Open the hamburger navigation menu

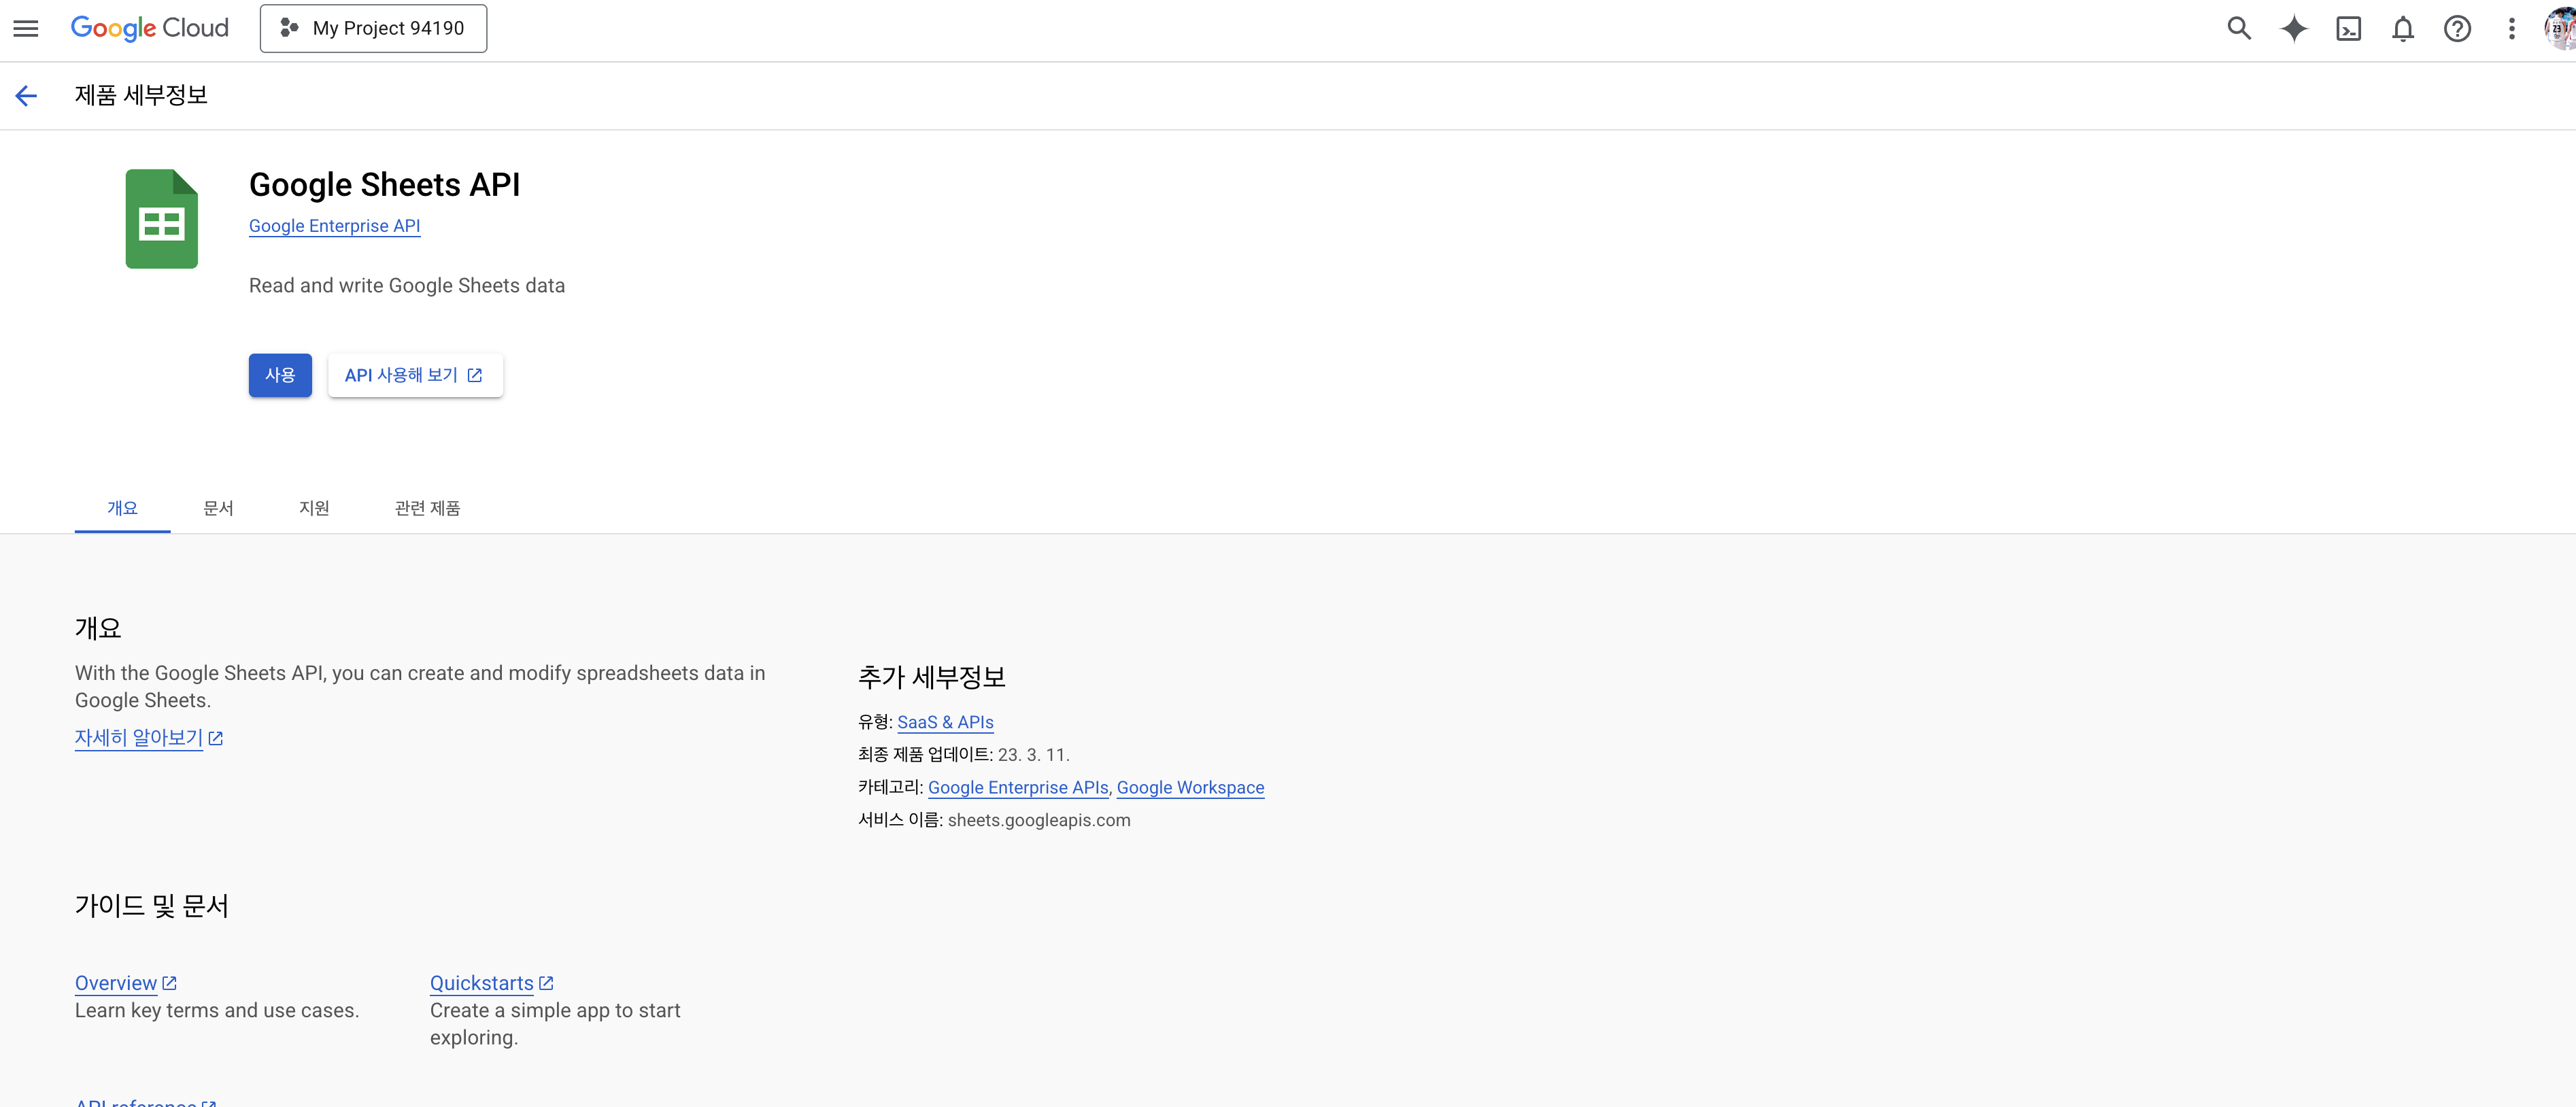coord(26,28)
